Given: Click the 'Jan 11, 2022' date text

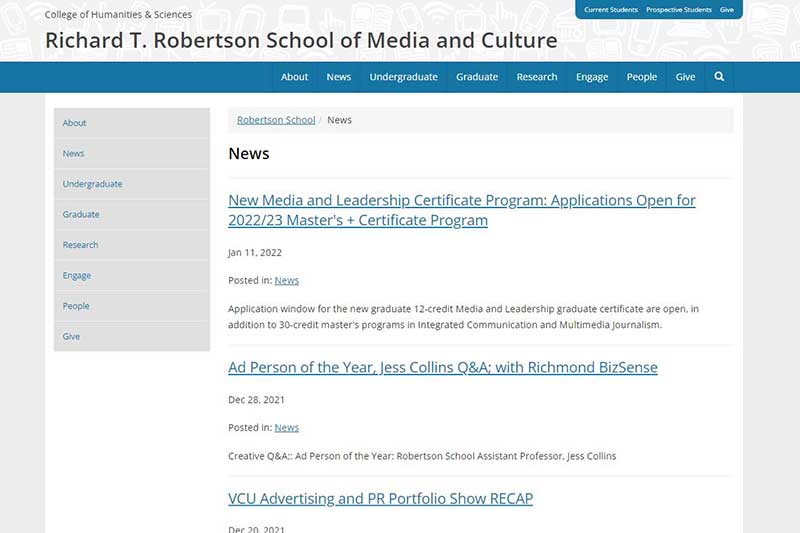Looking at the screenshot, I should (255, 252).
